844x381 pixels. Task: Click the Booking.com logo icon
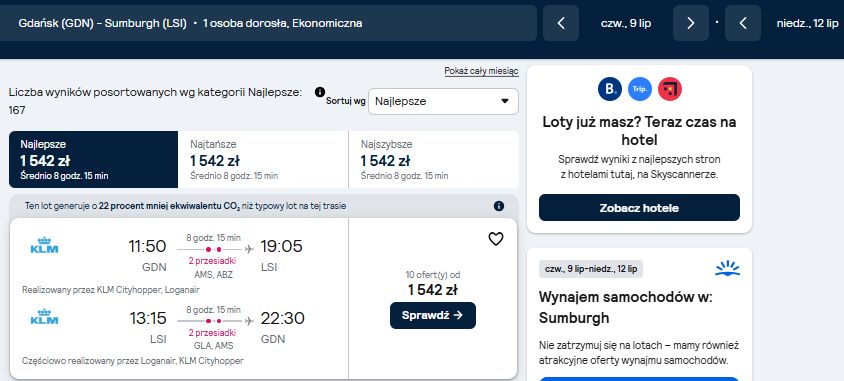610,89
